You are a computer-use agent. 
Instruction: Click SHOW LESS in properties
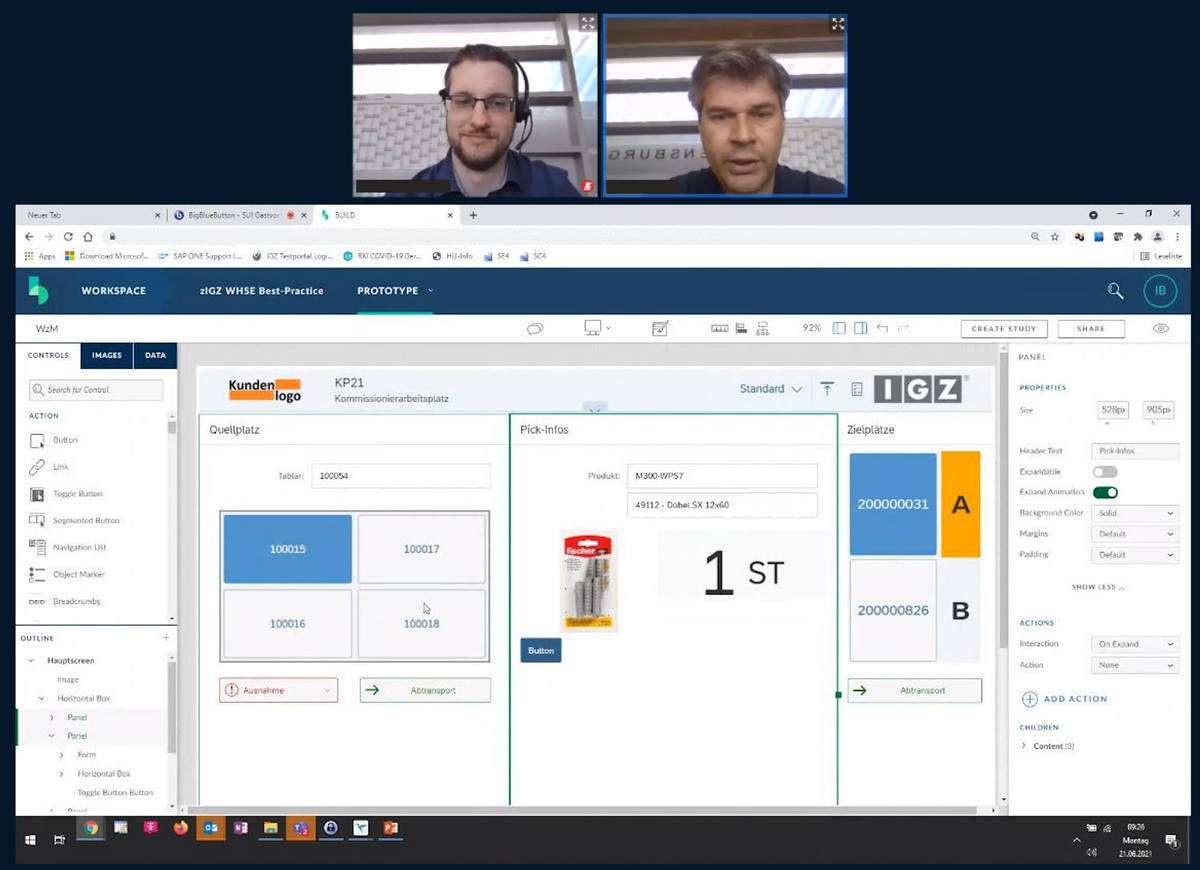1097,587
